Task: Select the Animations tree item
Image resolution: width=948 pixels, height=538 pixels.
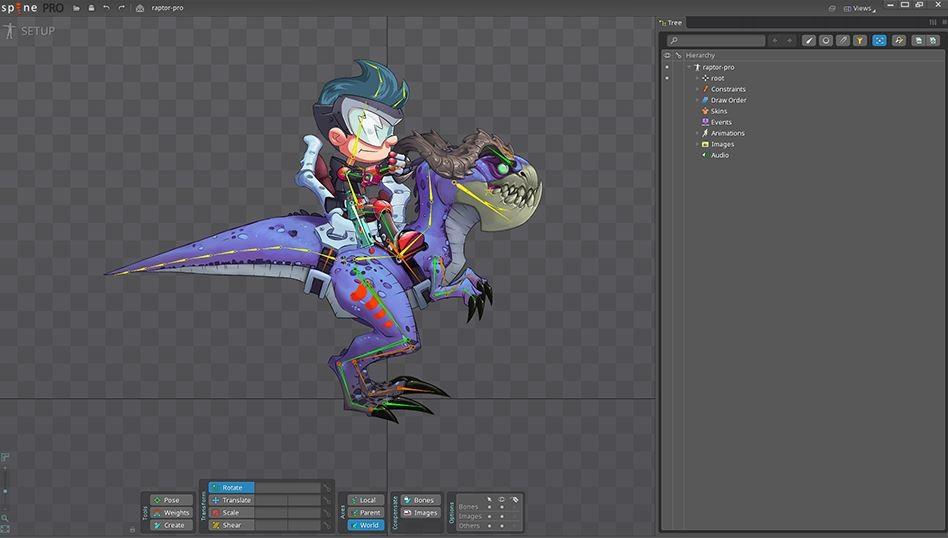Action: 727,133
